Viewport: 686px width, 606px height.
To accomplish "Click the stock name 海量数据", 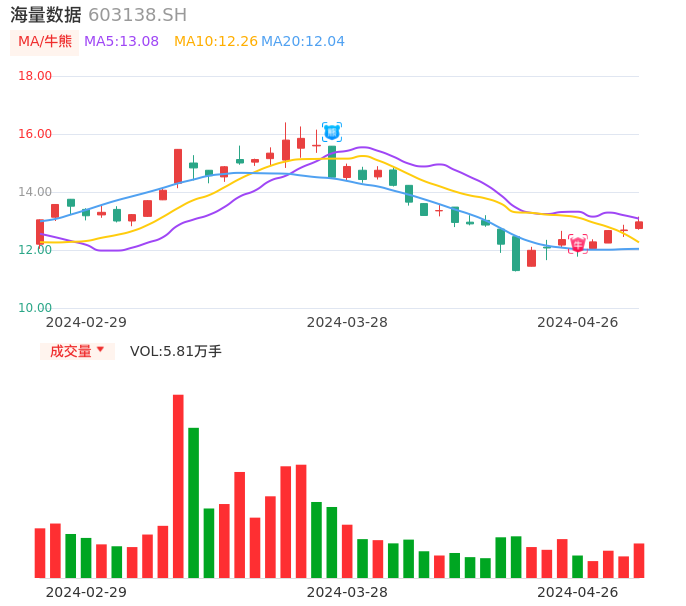I will (46, 15).
